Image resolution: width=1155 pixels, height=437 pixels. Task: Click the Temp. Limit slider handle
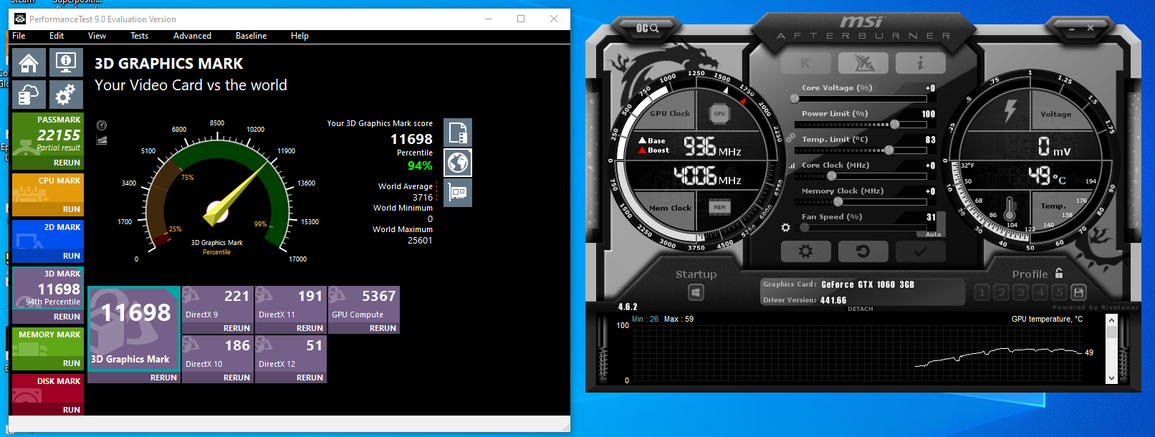[x=888, y=150]
